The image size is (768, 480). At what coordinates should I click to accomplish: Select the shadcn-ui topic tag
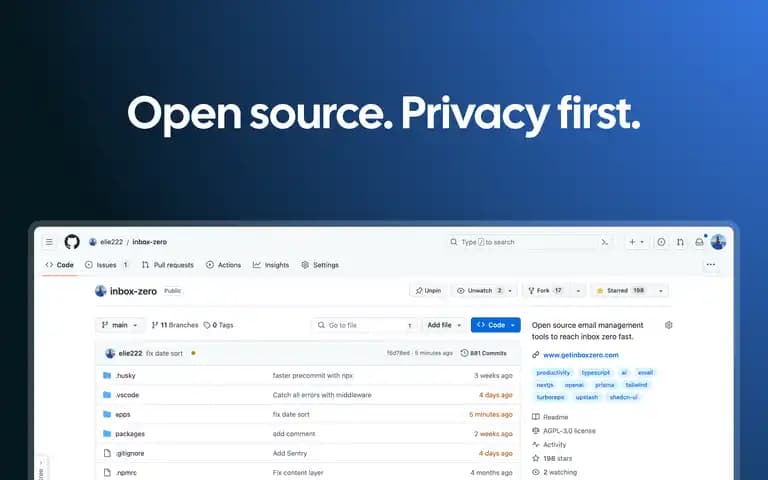pyautogui.click(x=623, y=397)
